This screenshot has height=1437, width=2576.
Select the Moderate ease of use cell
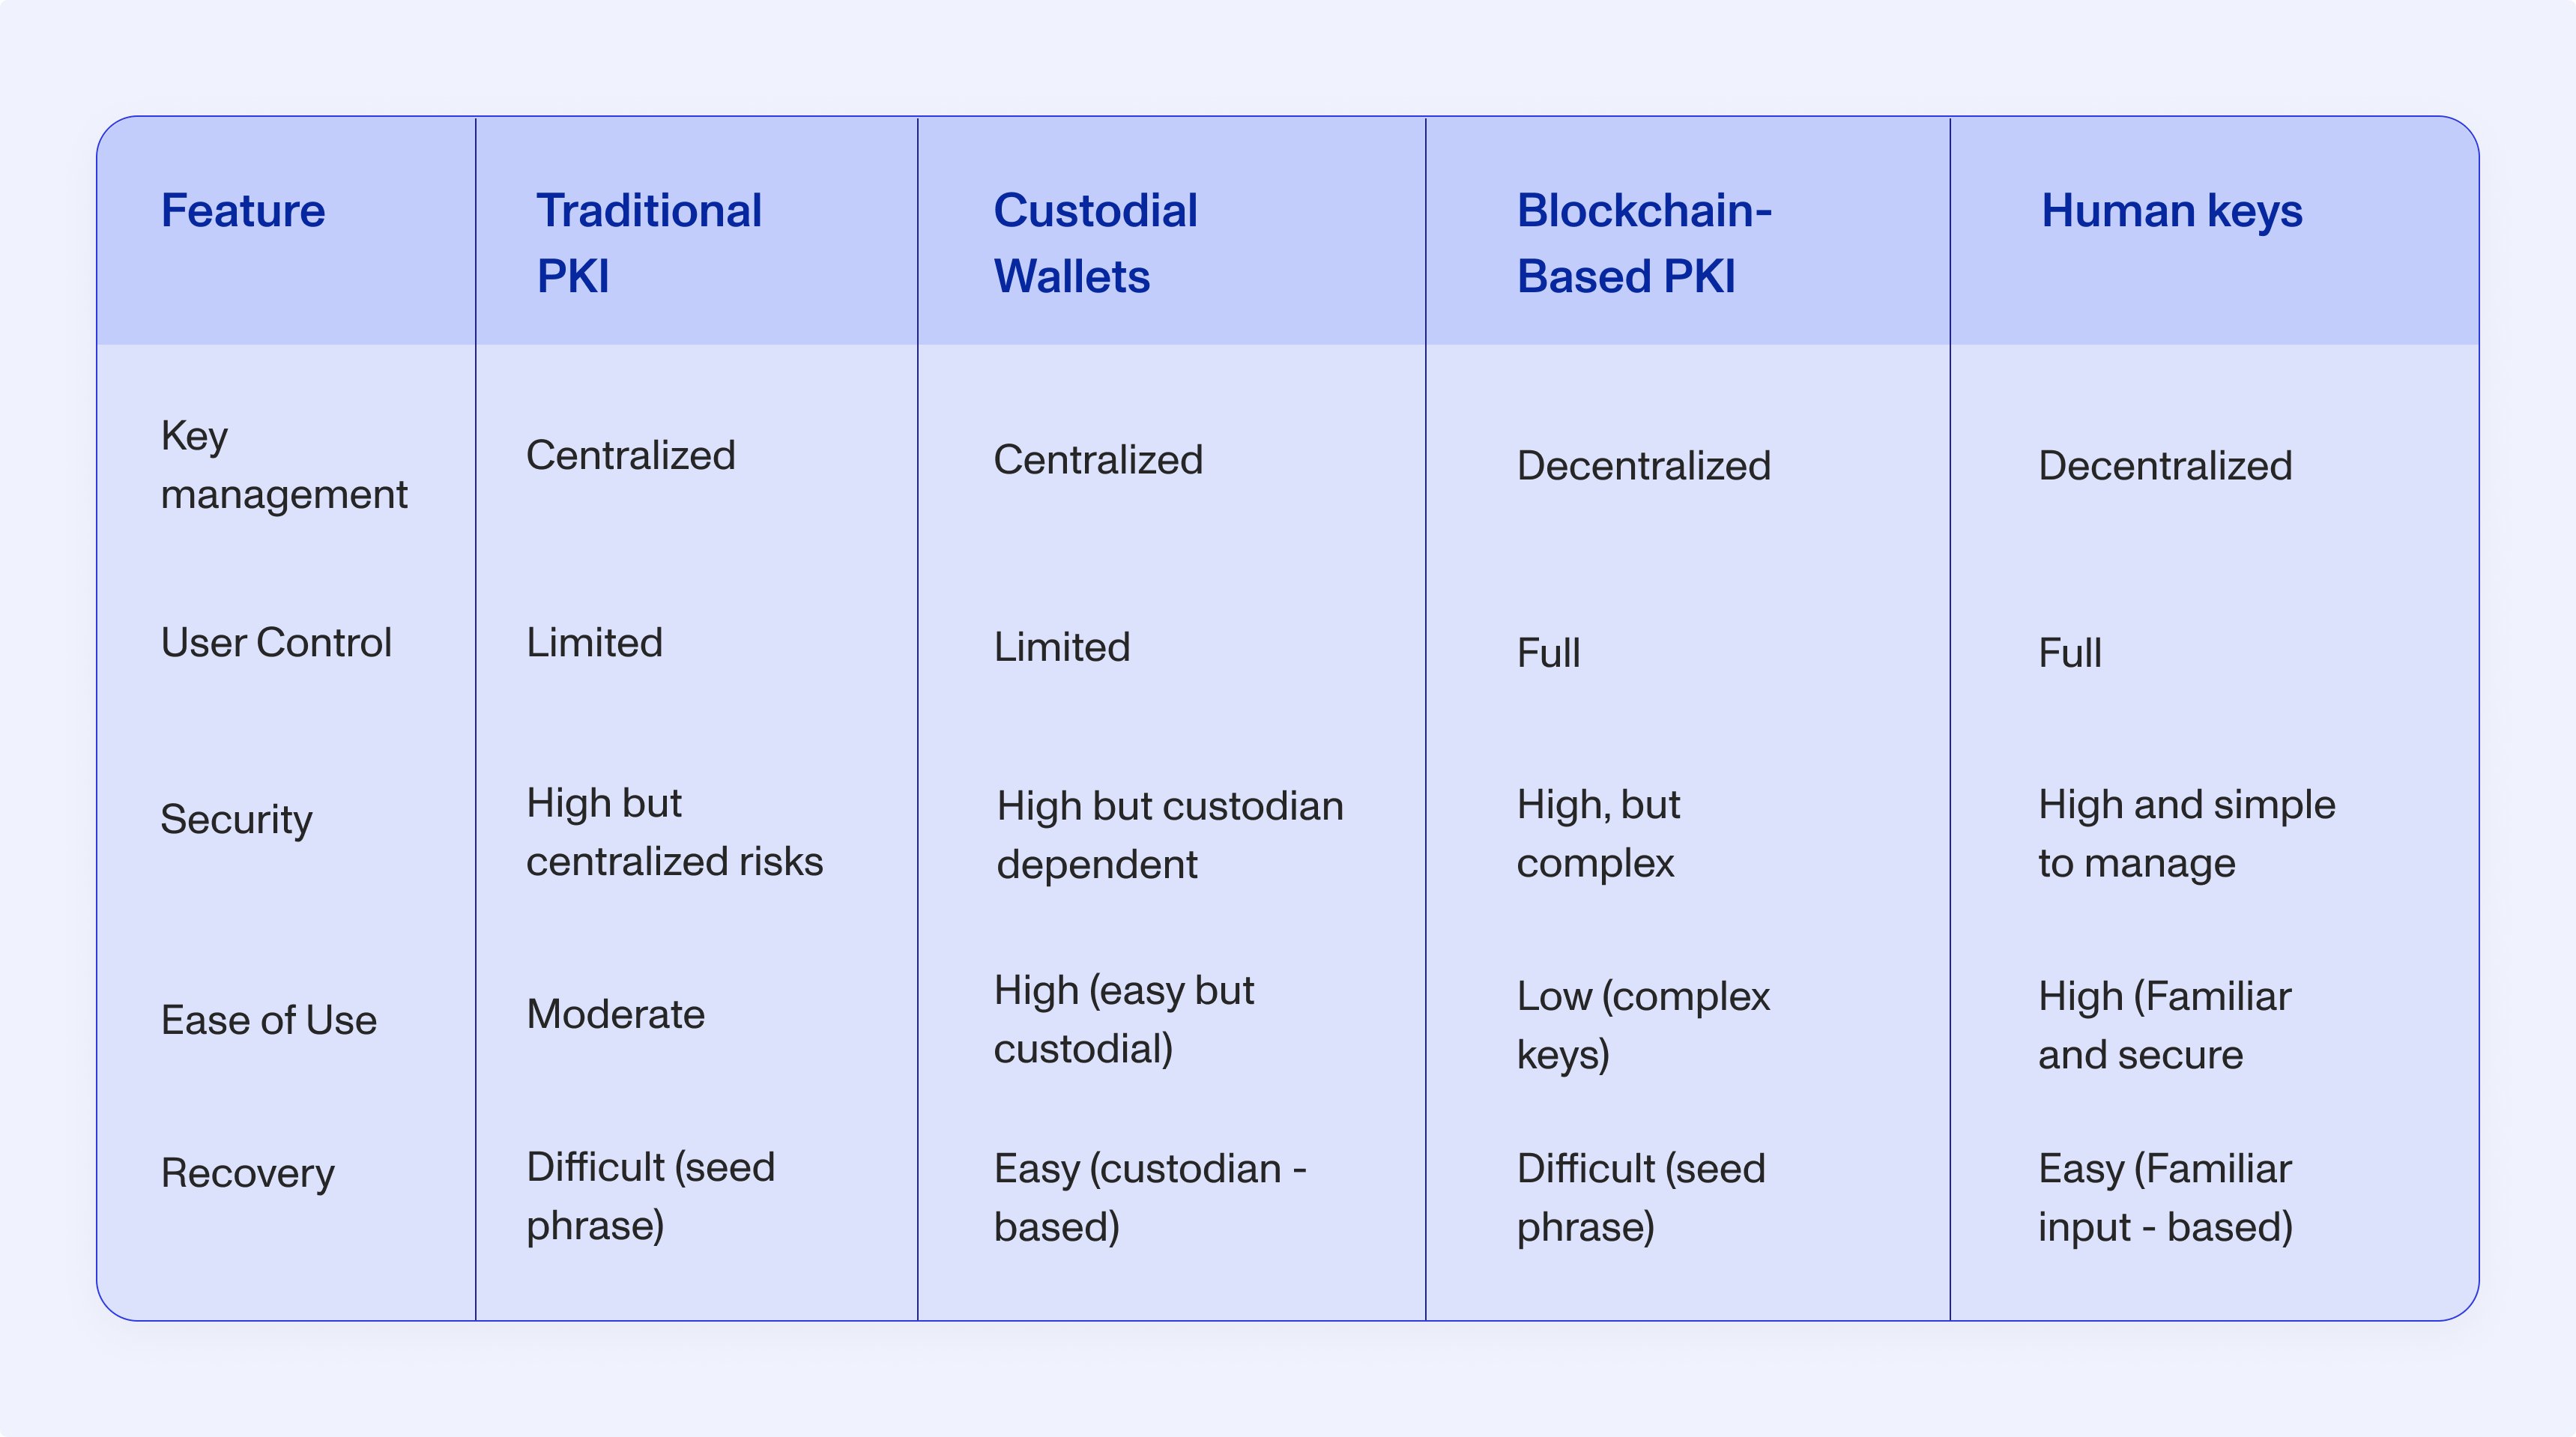click(616, 1014)
